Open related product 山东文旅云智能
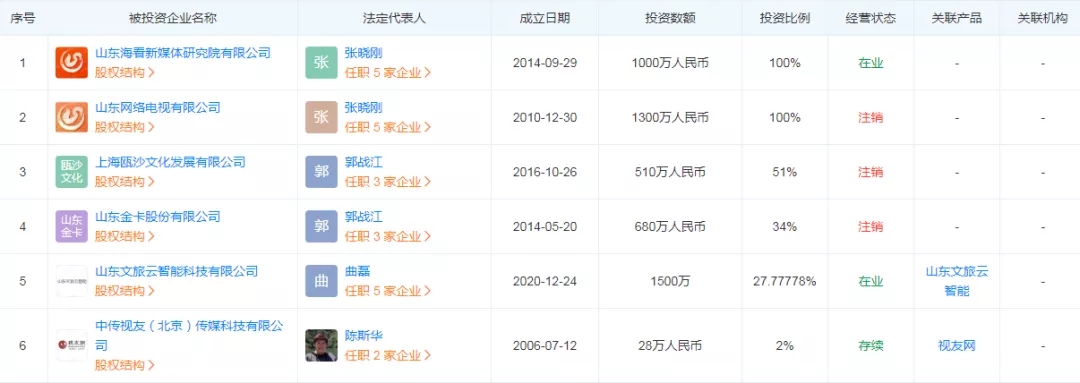The image size is (1080, 383). pyautogui.click(x=957, y=281)
